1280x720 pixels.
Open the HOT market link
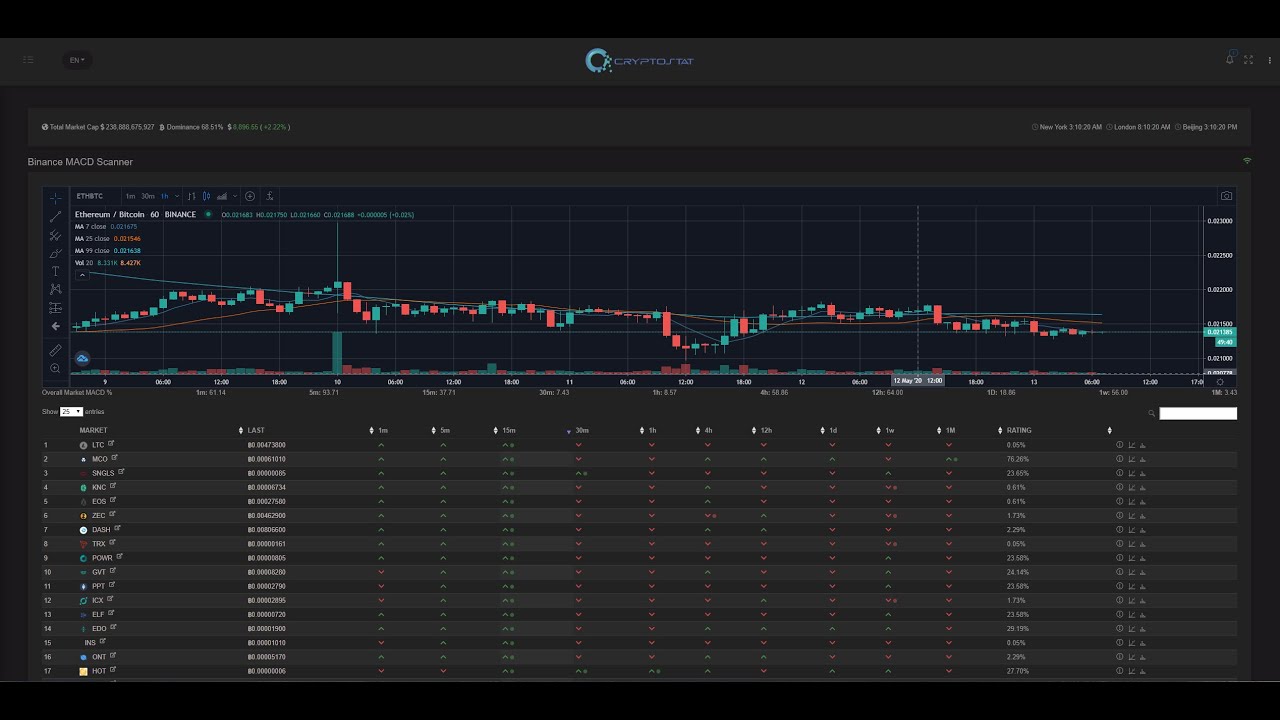pyautogui.click(x=99, y=671)
